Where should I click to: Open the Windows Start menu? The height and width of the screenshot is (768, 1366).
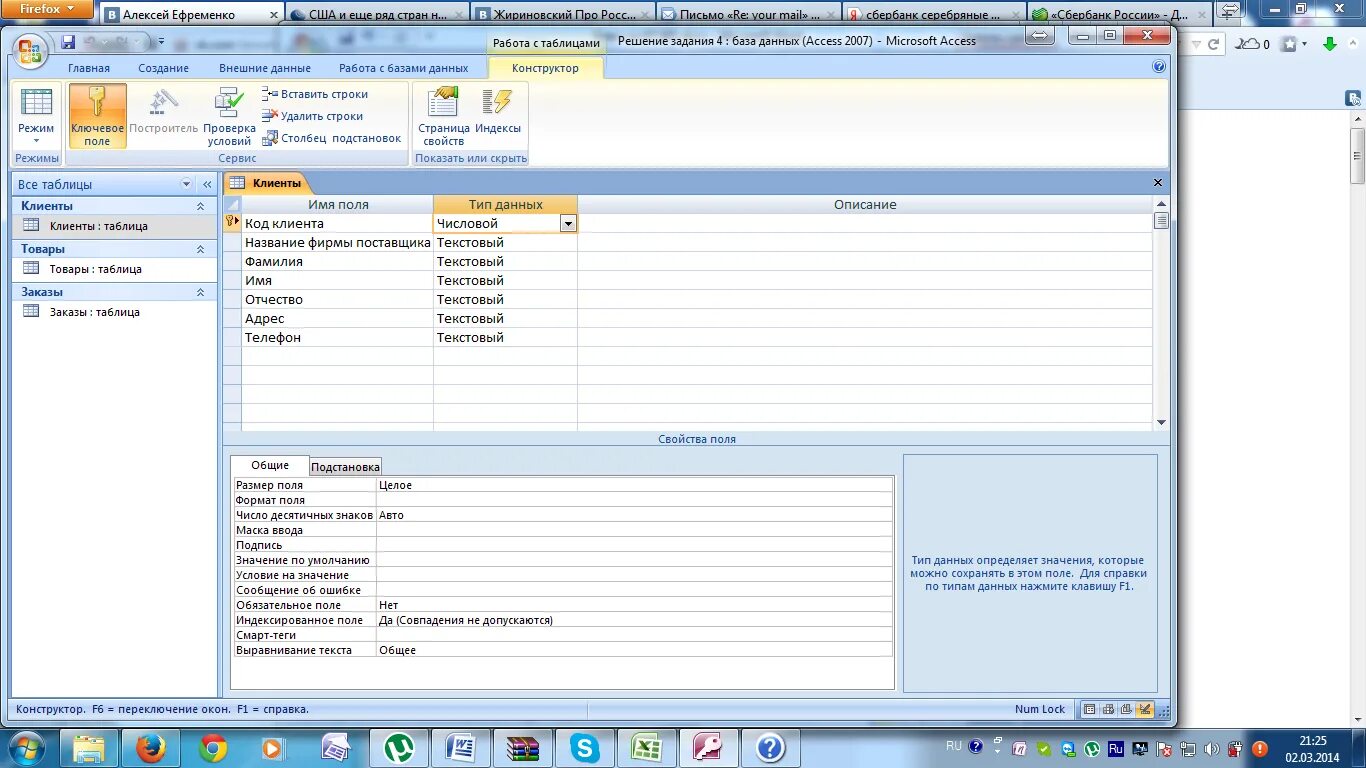click(x=26, y=747)
